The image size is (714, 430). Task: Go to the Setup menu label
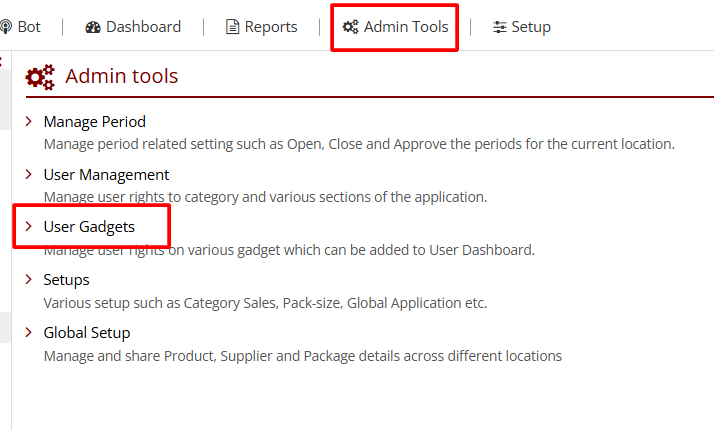[531, 27]
